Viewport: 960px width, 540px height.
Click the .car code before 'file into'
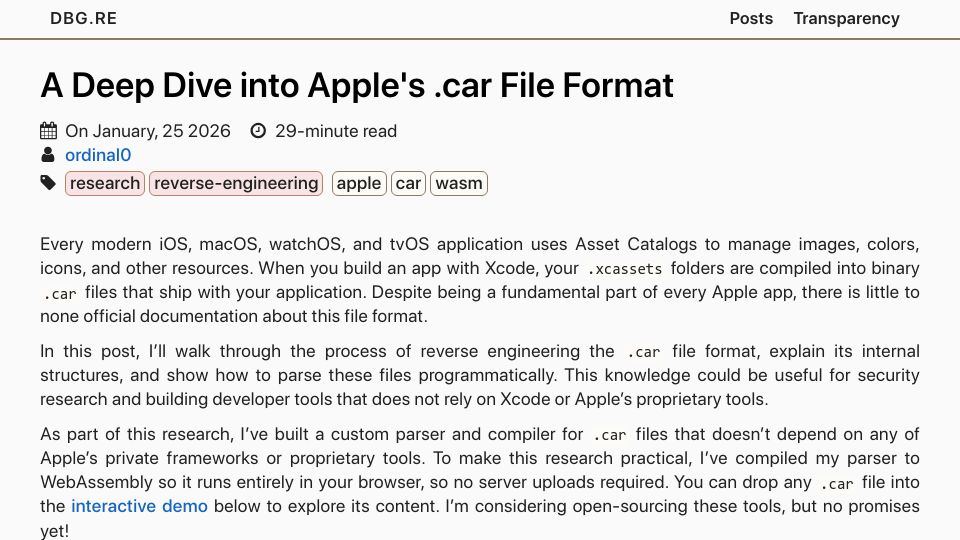[x=836, y=484]
